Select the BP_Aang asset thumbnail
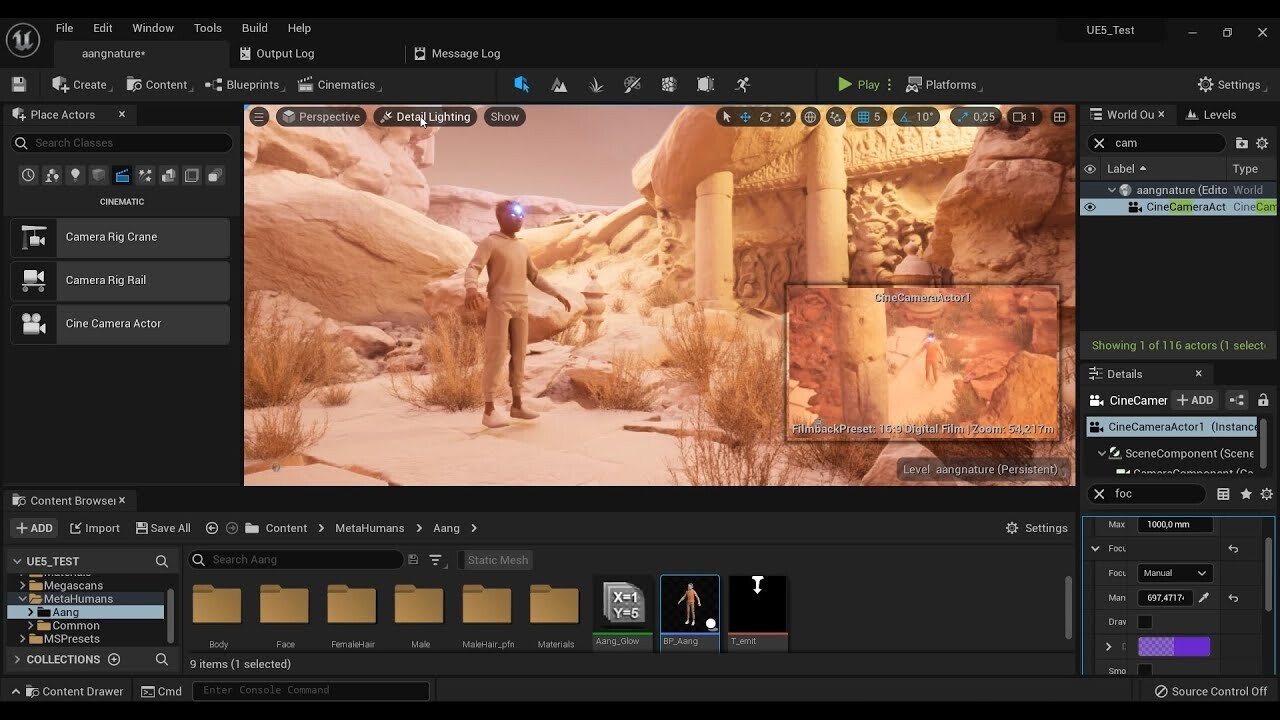The width and height of the screenshot is (1280, 720). pos(689,606)
